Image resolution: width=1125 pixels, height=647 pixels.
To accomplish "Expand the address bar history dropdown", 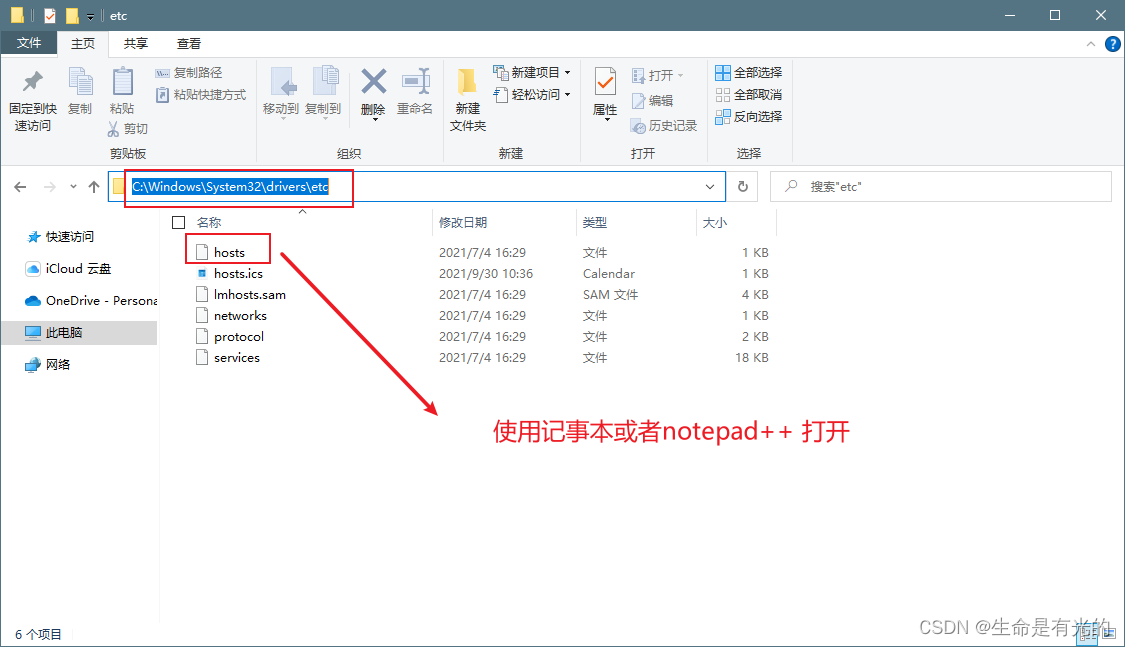I will pos(710,187).
